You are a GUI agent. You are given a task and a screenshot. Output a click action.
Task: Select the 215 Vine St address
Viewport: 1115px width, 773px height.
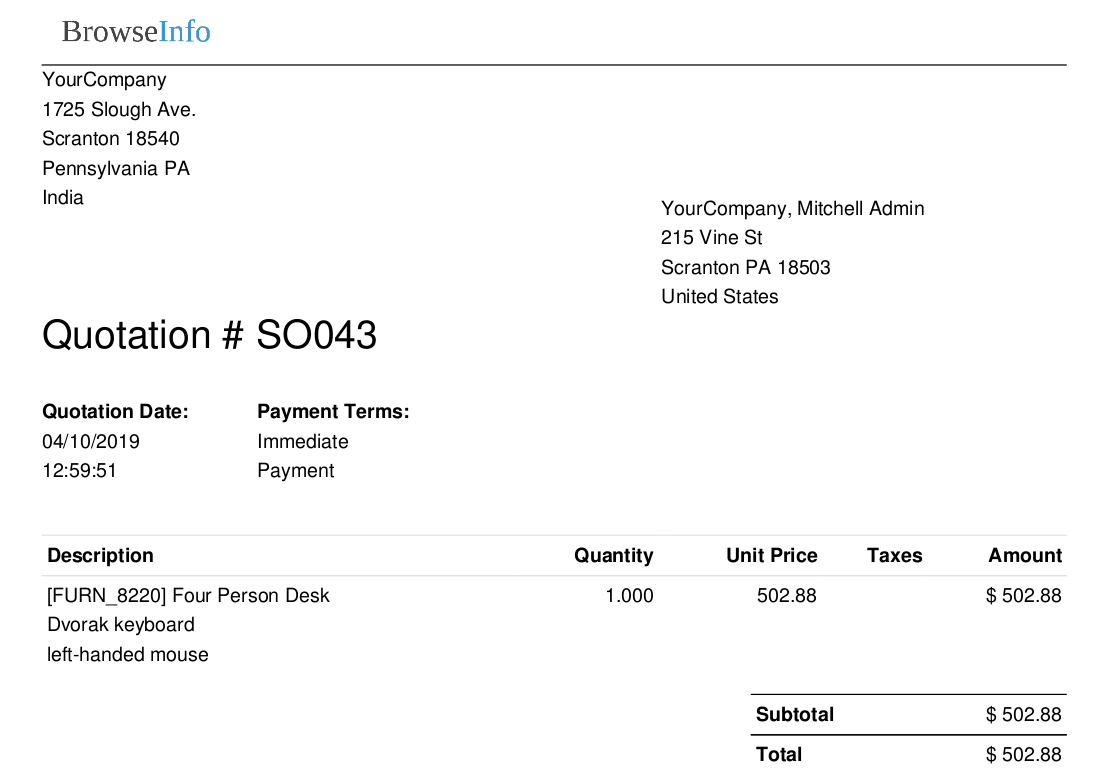(711, 238)
